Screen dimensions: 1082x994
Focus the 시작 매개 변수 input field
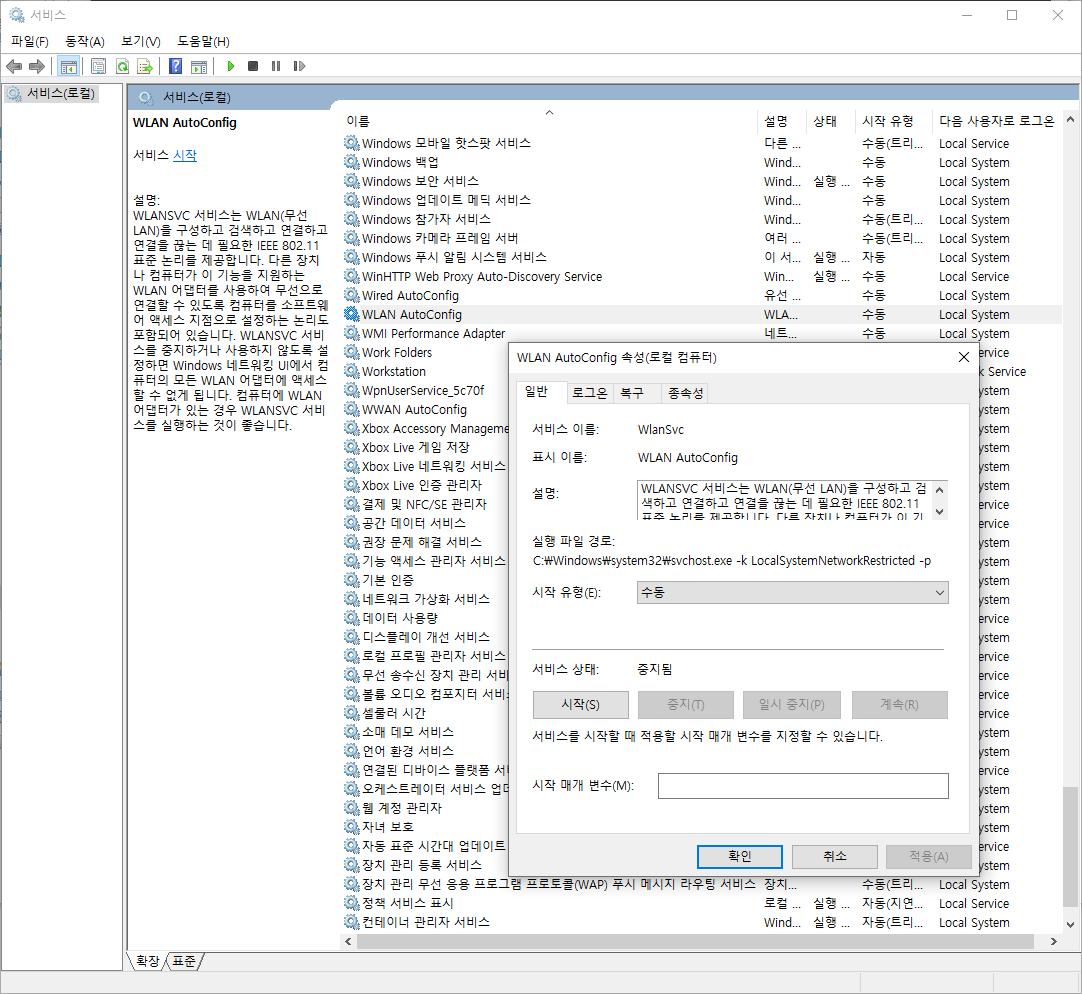[803, 786]
